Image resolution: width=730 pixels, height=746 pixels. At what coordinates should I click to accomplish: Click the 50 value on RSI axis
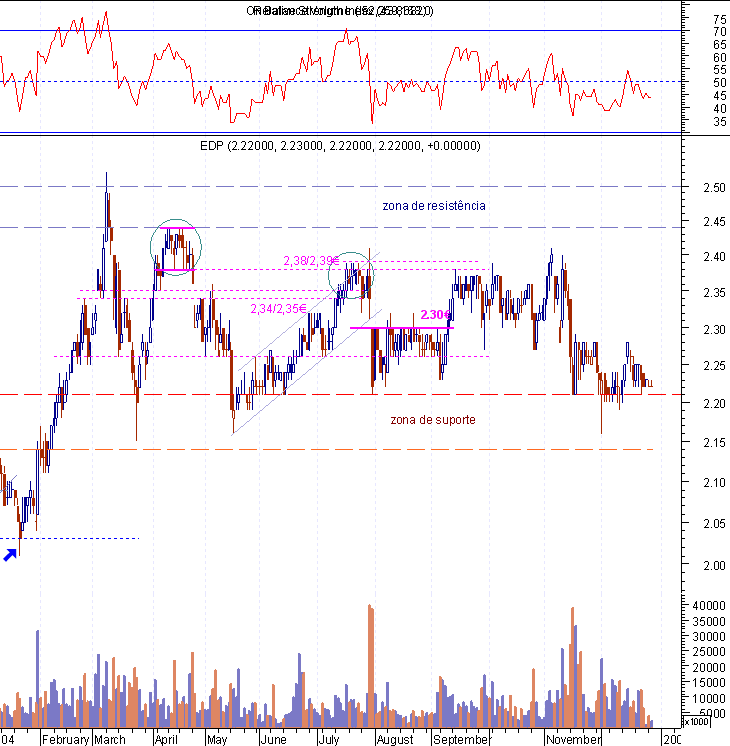click(719, 83)
